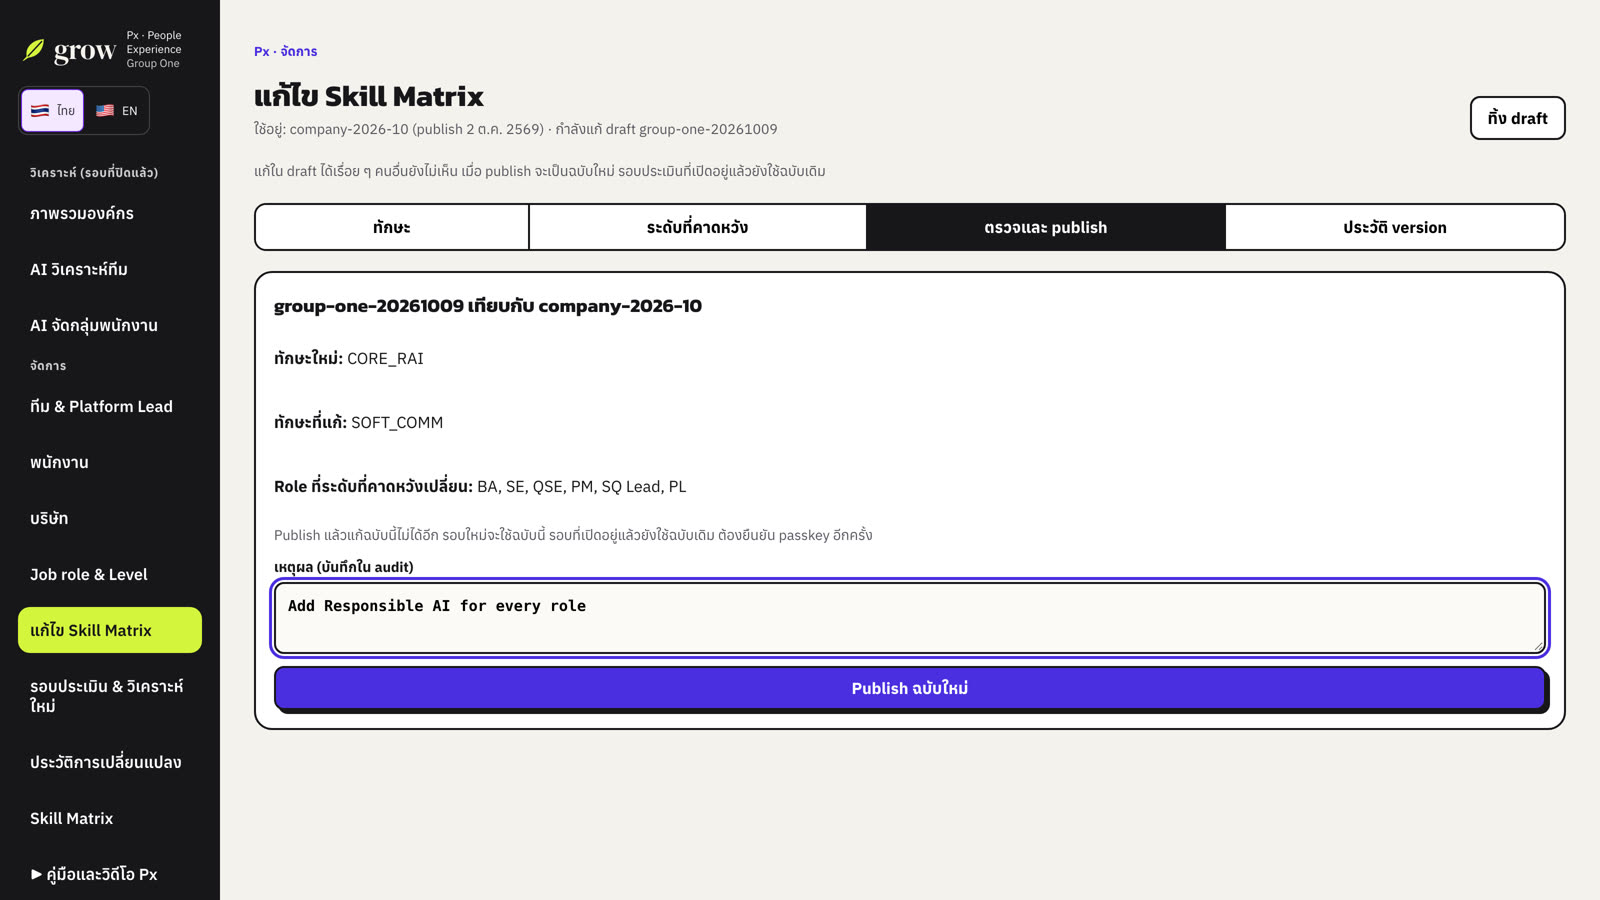Click the role list BA, SE, QSE text
Image resolution: width=1600 pixels, height=900 pixels.
pyautogui.click(x=582, y=486)
